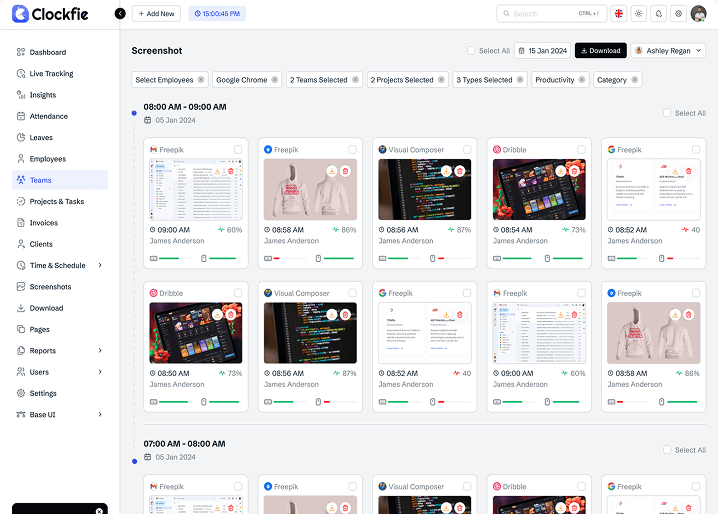Open the 15 Jan 2024 date picker
The image size is (718, 514).
543,50
